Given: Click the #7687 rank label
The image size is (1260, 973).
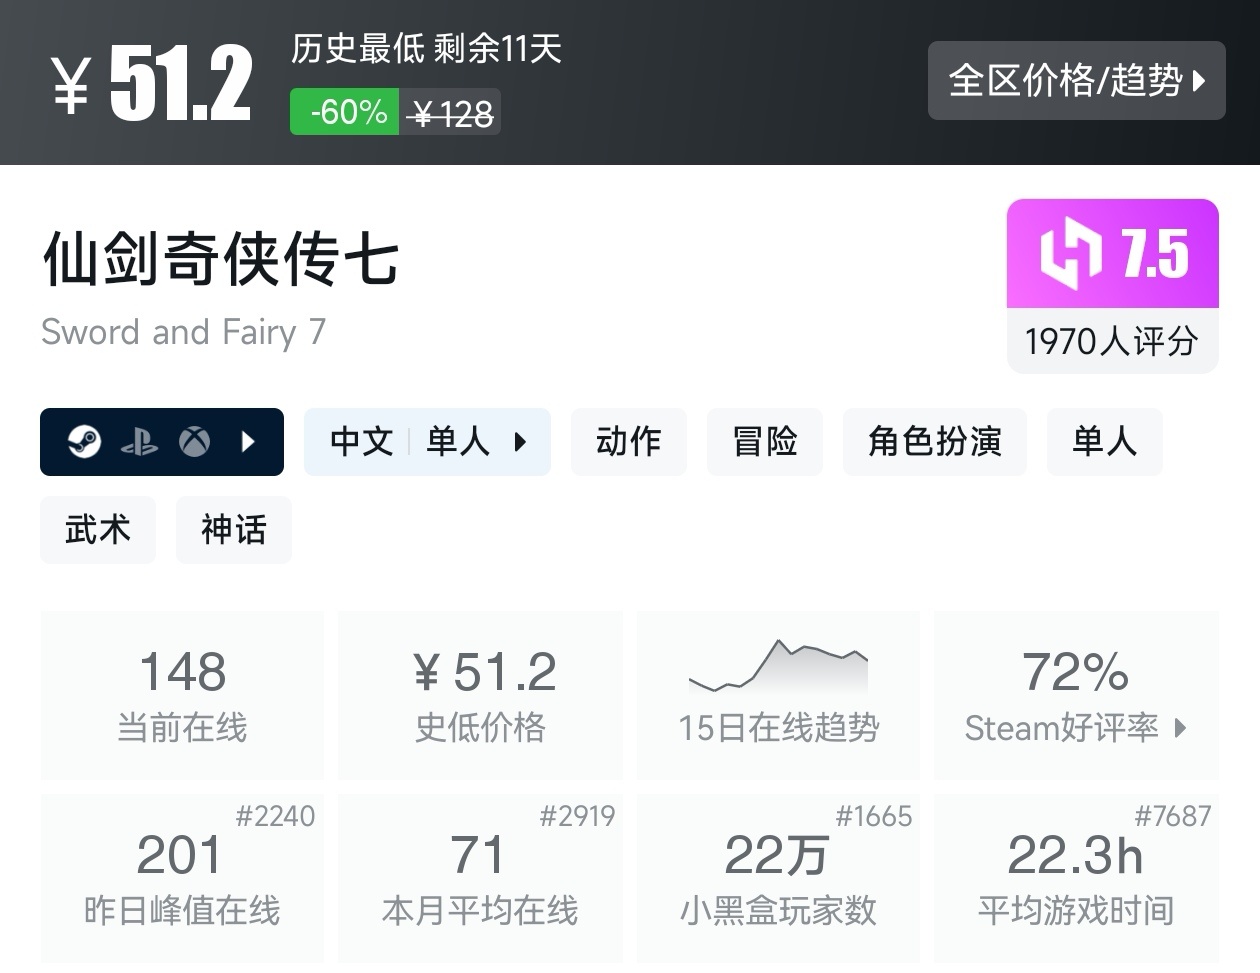Looking at the screenshot, I should pos(1173,817).
